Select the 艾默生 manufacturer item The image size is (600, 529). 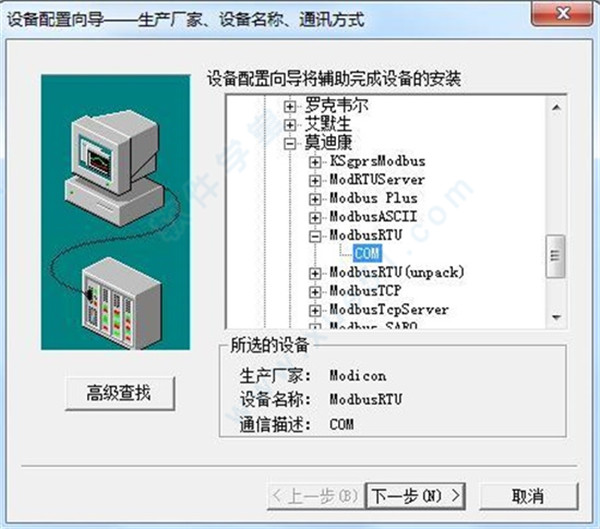click(328, 124)
